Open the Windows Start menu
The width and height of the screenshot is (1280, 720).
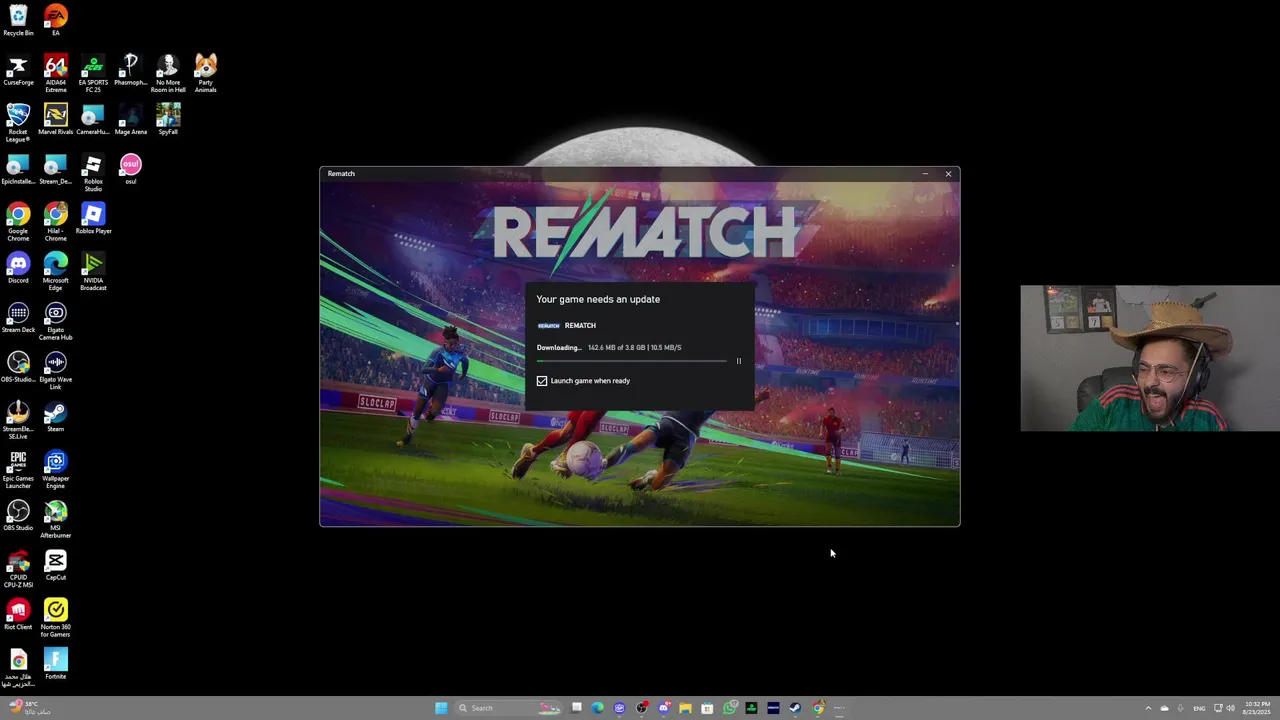[441, 708]
